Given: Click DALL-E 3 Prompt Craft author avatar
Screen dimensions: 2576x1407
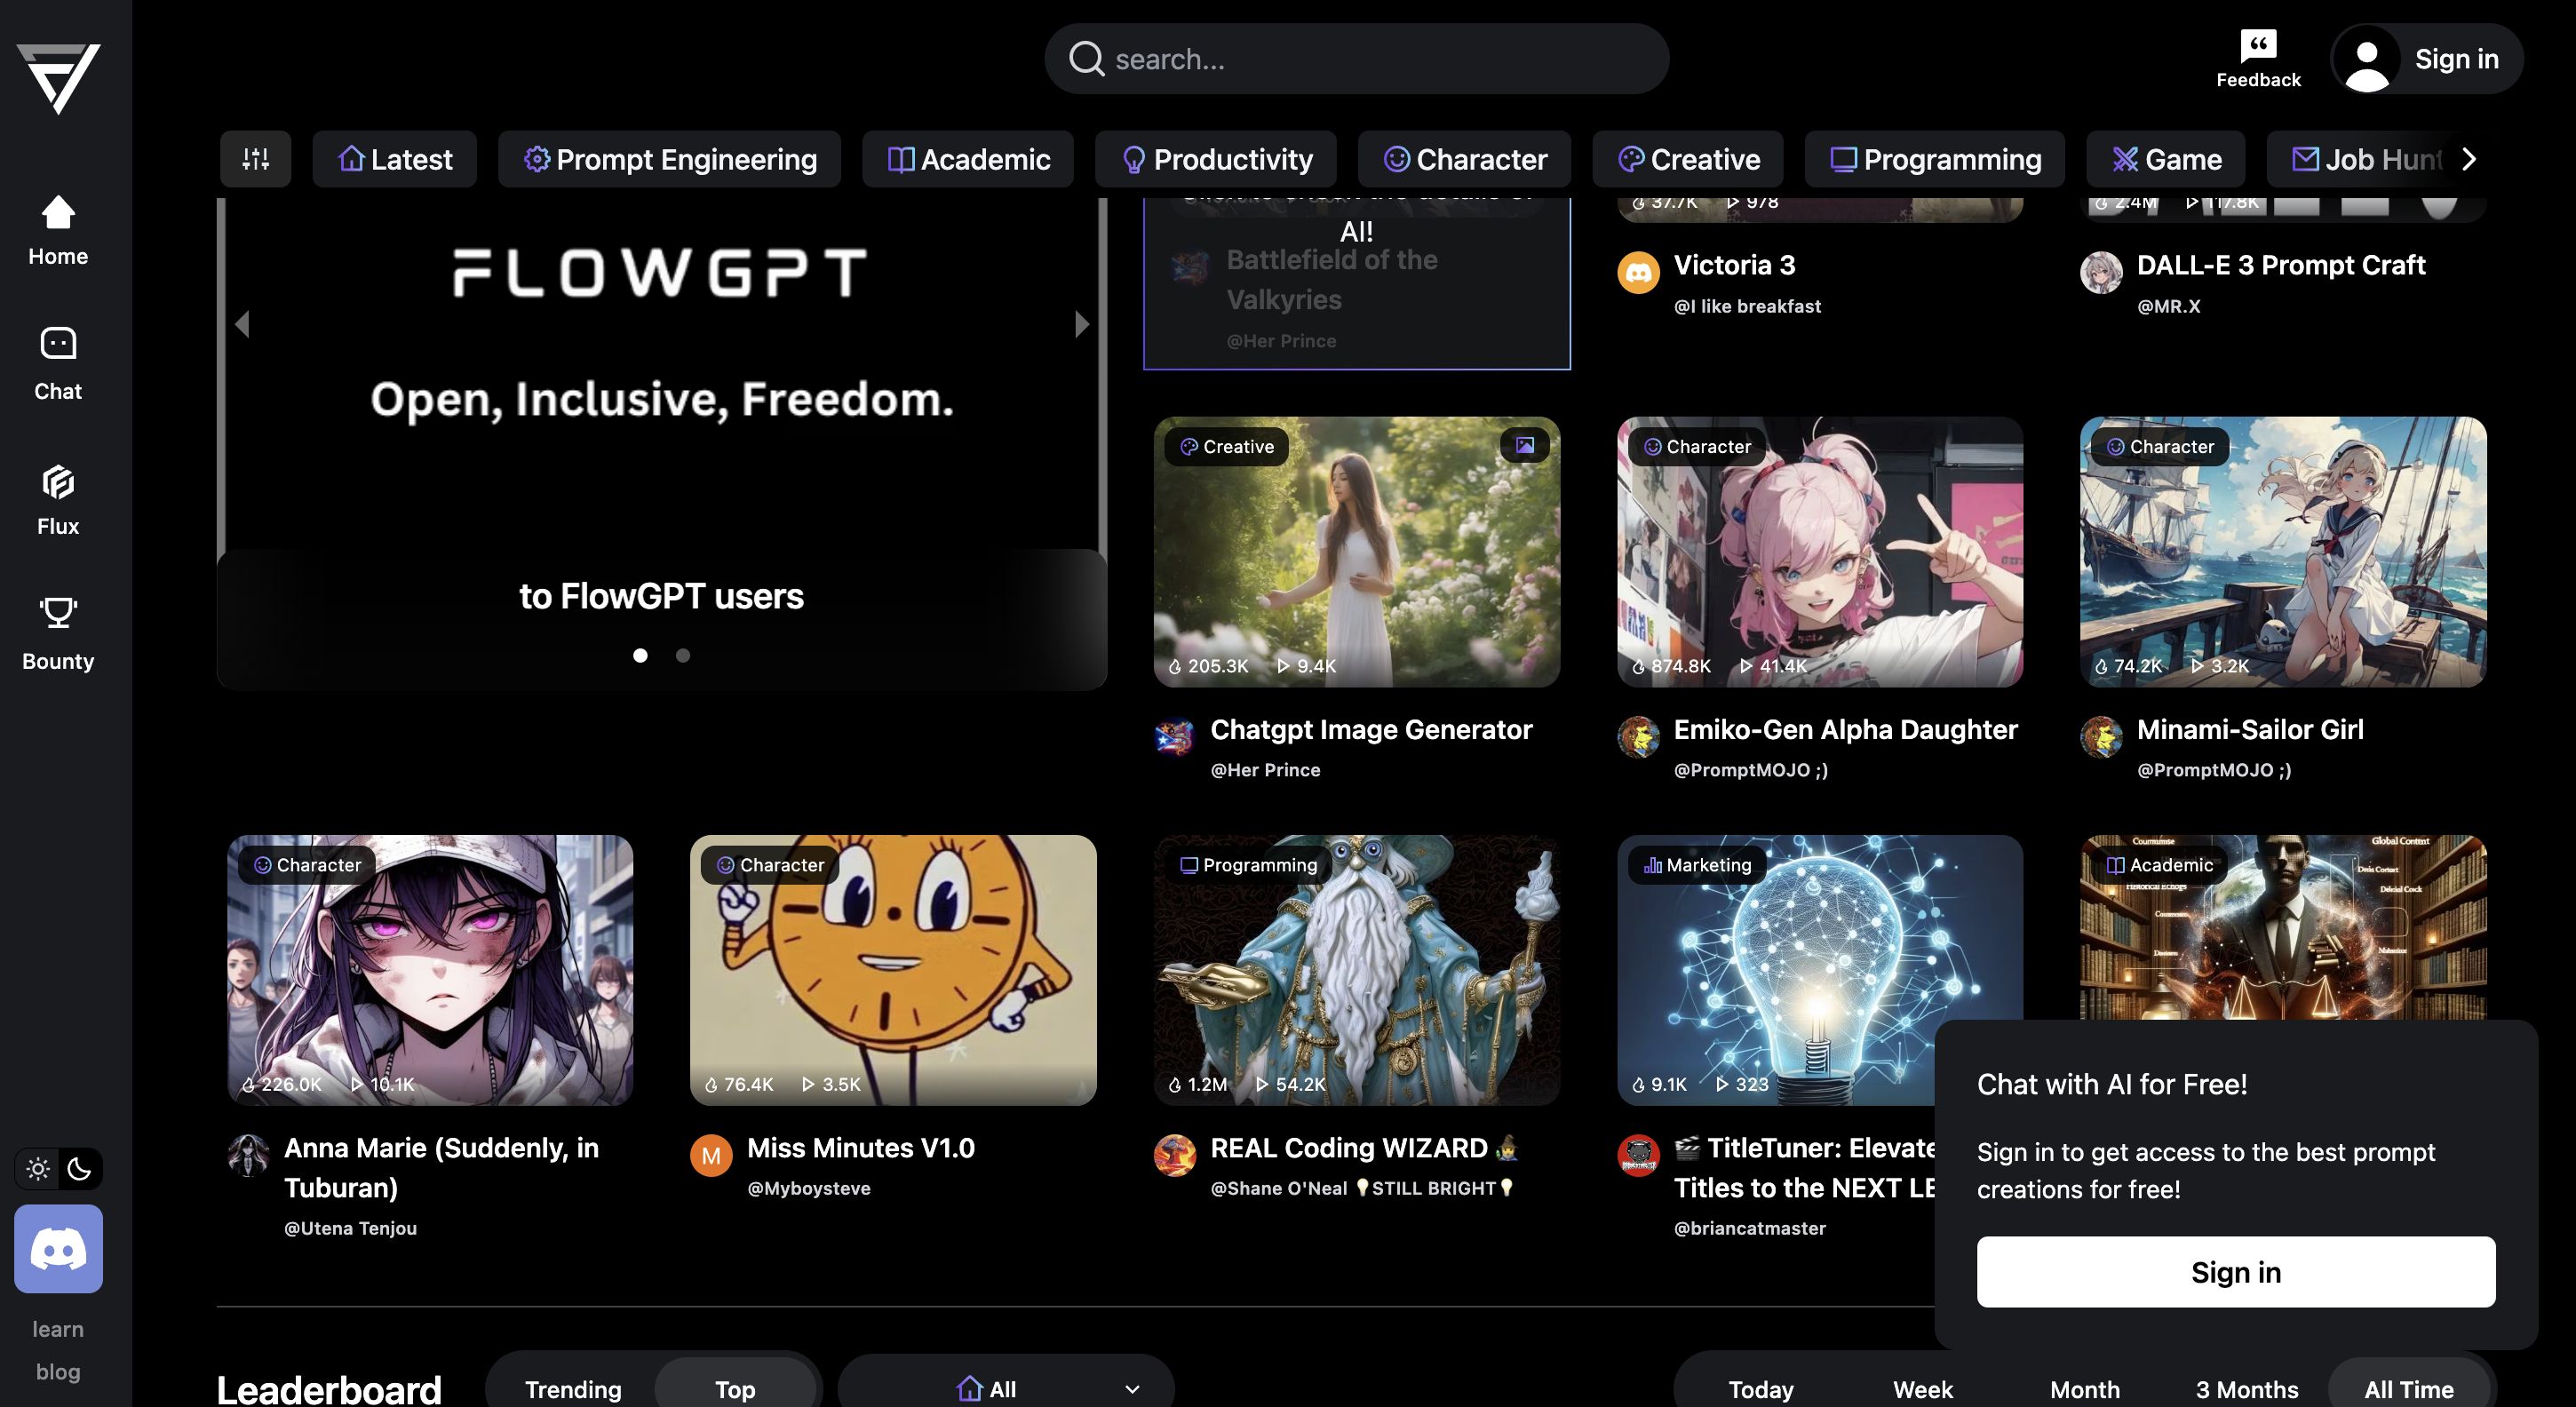Looking at the screenshot, I should 2101,273.
